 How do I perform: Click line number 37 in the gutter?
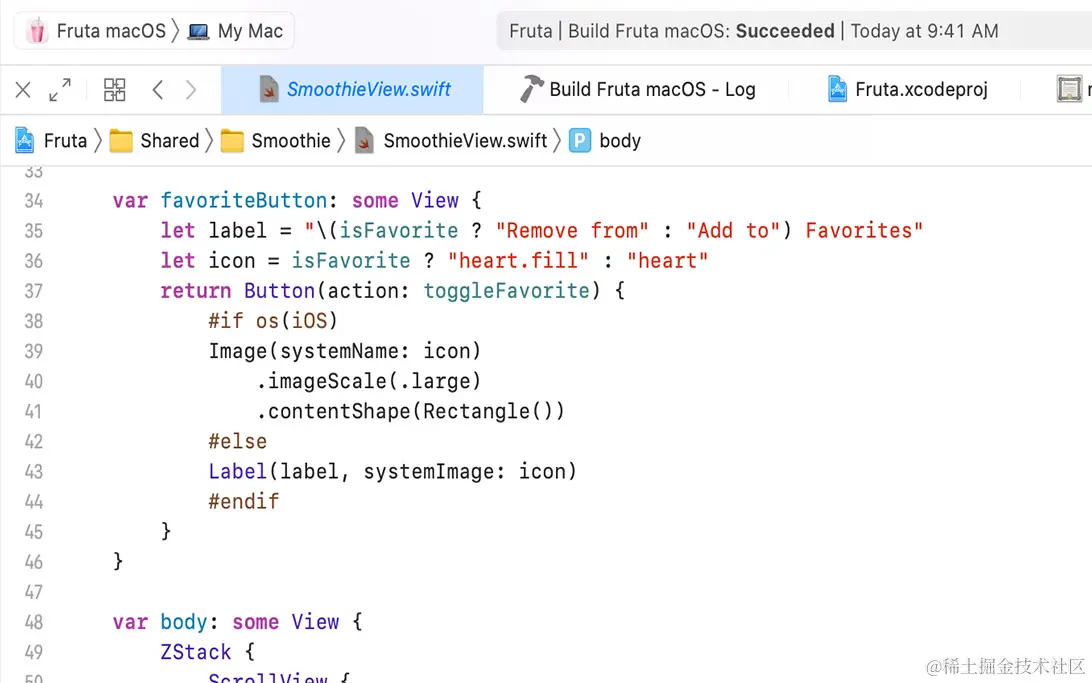(33, 291)
